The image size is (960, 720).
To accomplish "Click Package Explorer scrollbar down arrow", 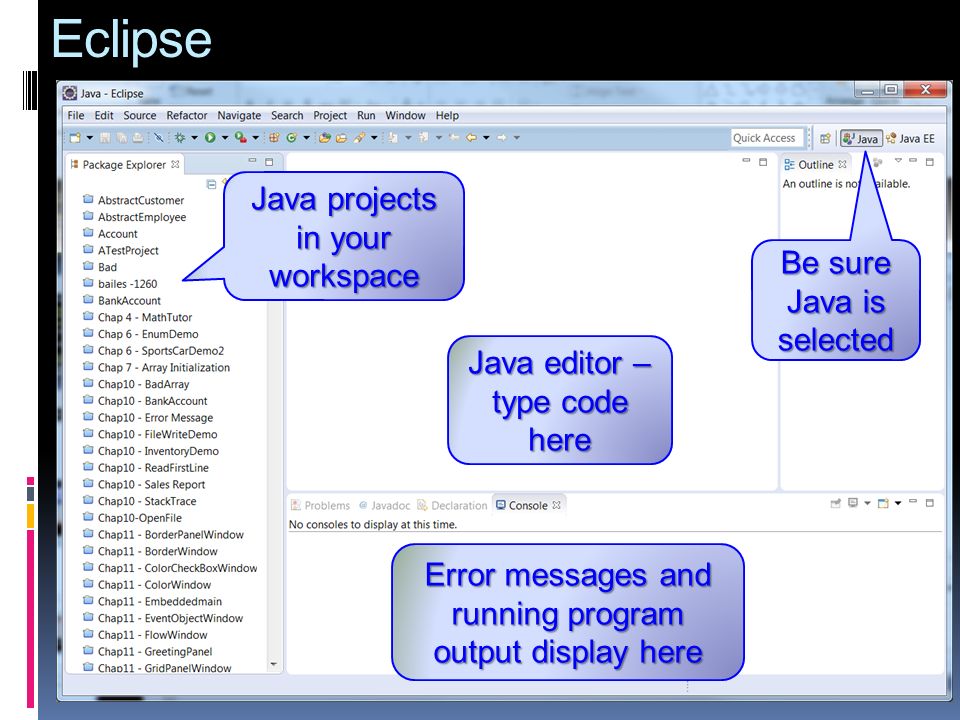I will coord(274,664).
